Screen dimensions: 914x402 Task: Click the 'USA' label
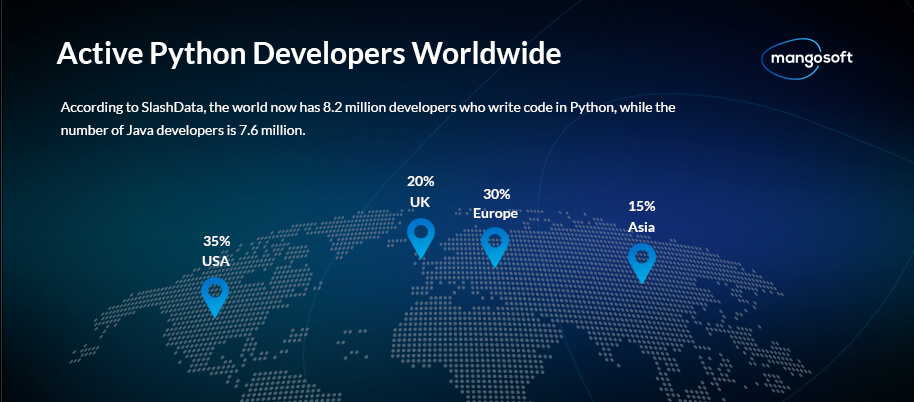point(216,262)
